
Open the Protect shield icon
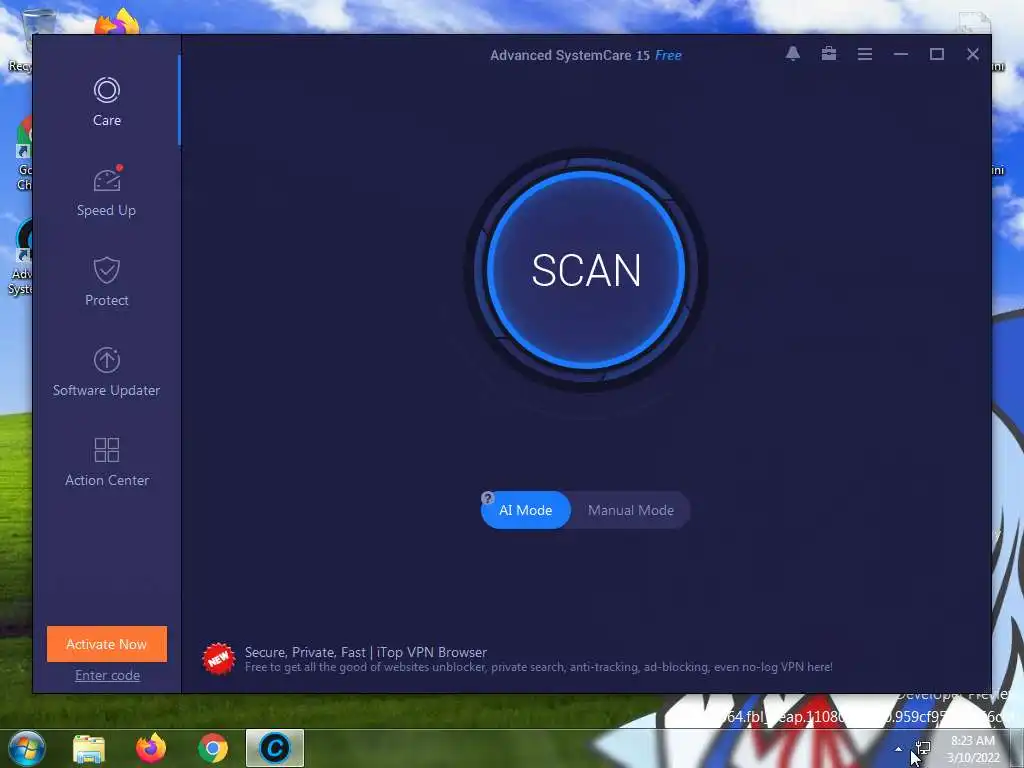[x=106, y=270]
